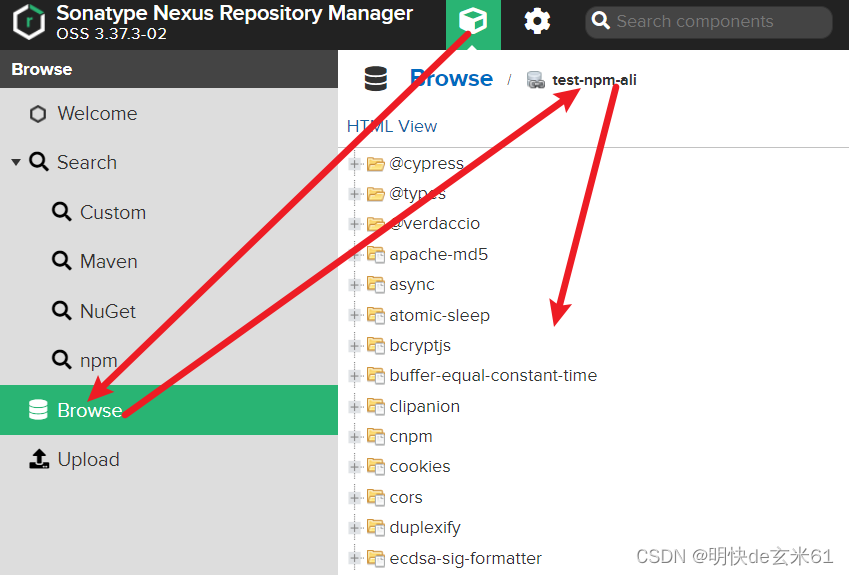Expand the @cypress folder node

[355, 164]
